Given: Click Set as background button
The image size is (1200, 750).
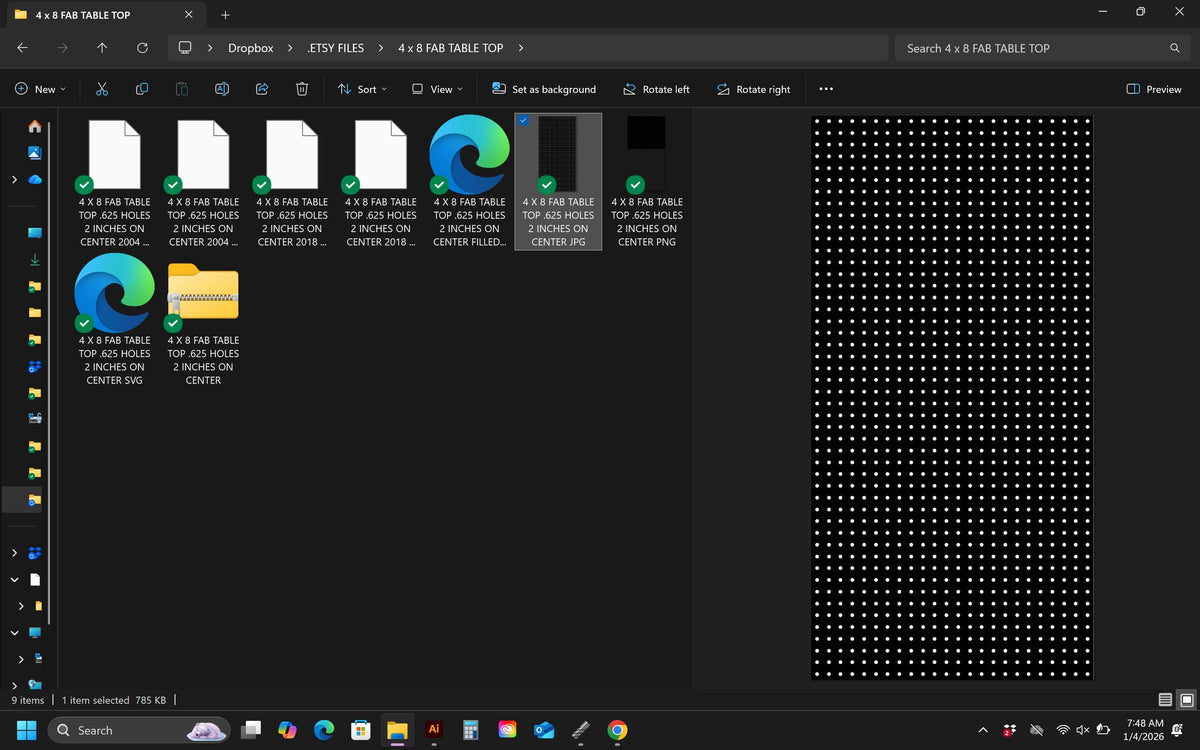Looking at the screenshot, I should click(x=544, y=89).
